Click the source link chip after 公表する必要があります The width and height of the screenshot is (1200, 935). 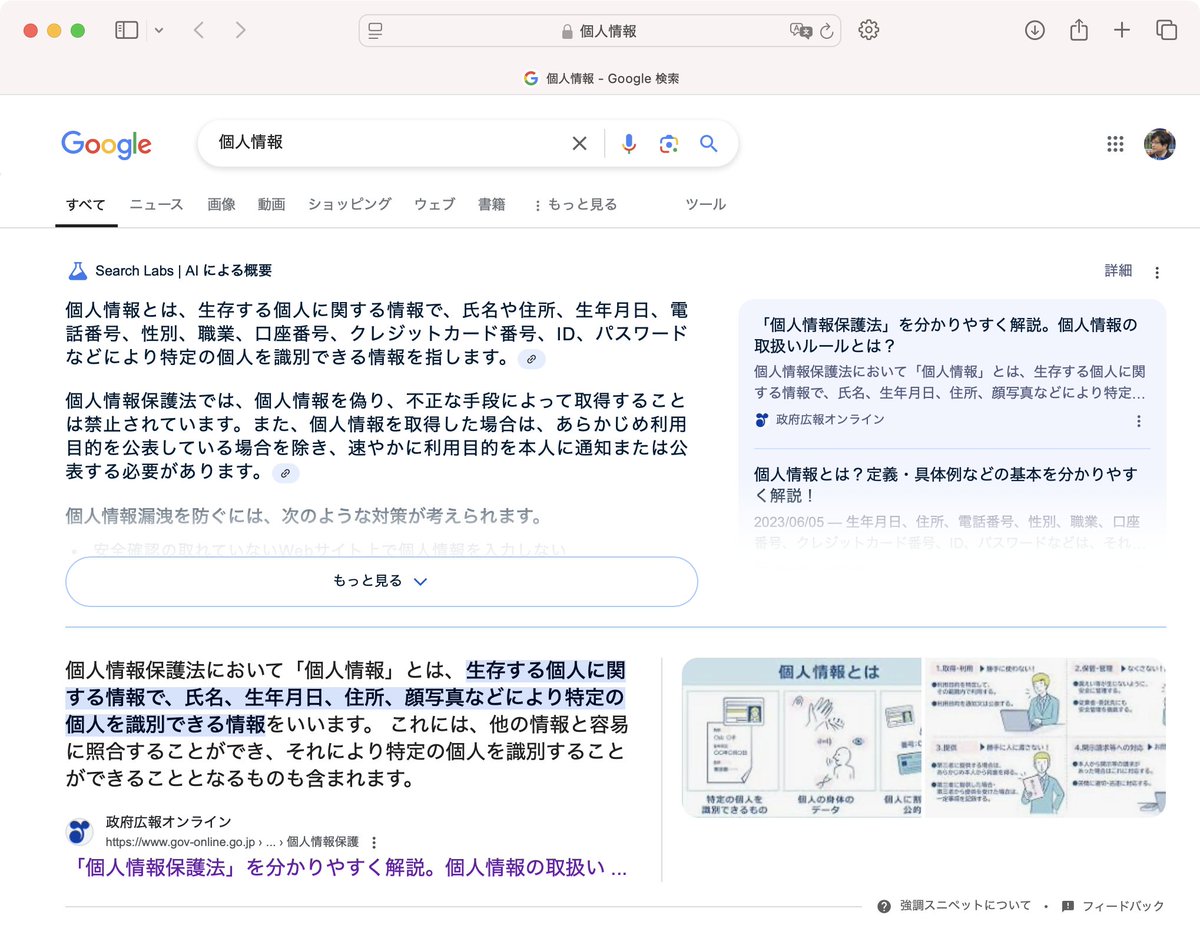pos(285,473)
